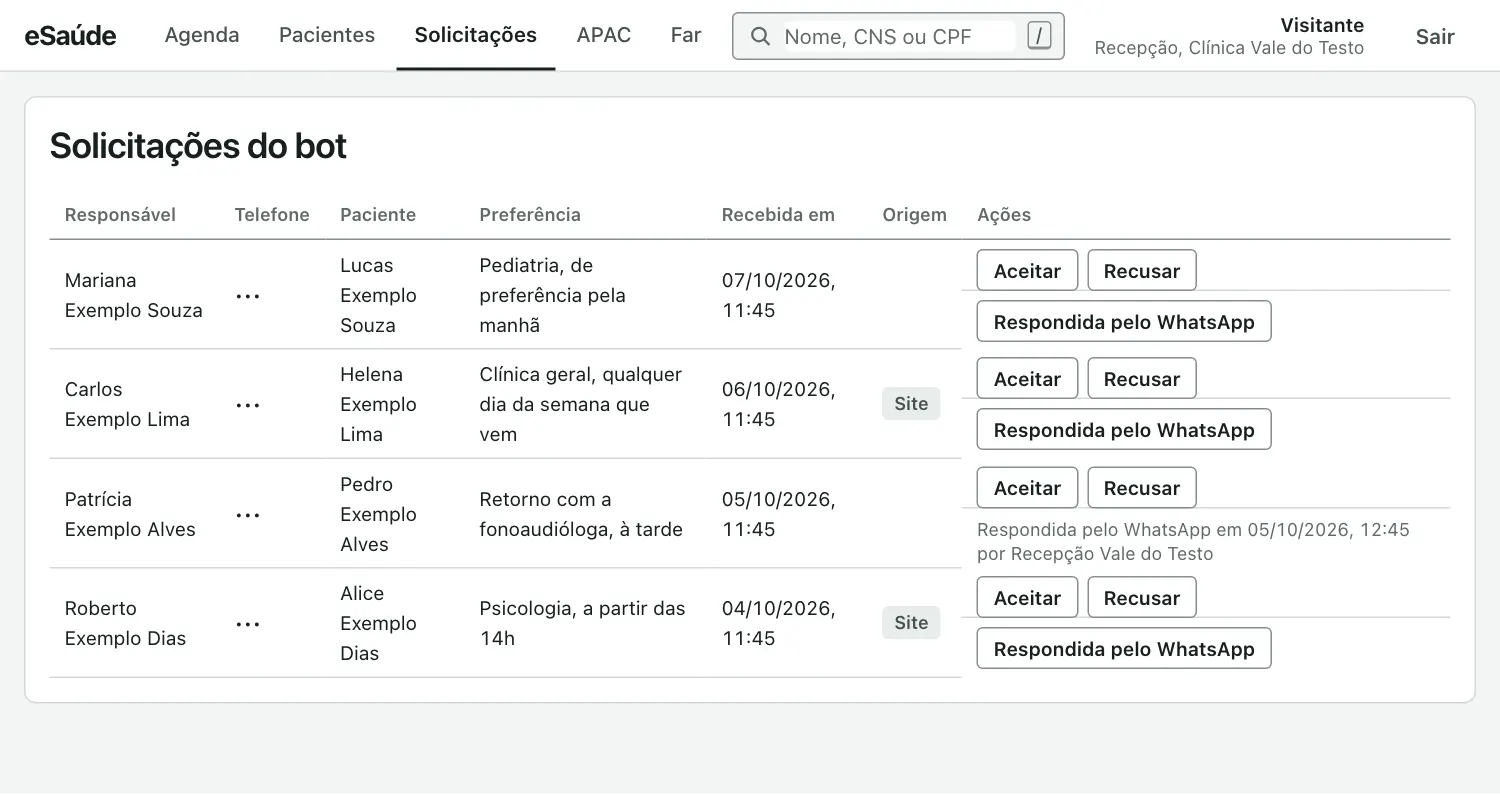1500x794 pixels.
Task: Mark Mariana's request Respondida pelo WhatsApp
Action: click(1124, 322)
